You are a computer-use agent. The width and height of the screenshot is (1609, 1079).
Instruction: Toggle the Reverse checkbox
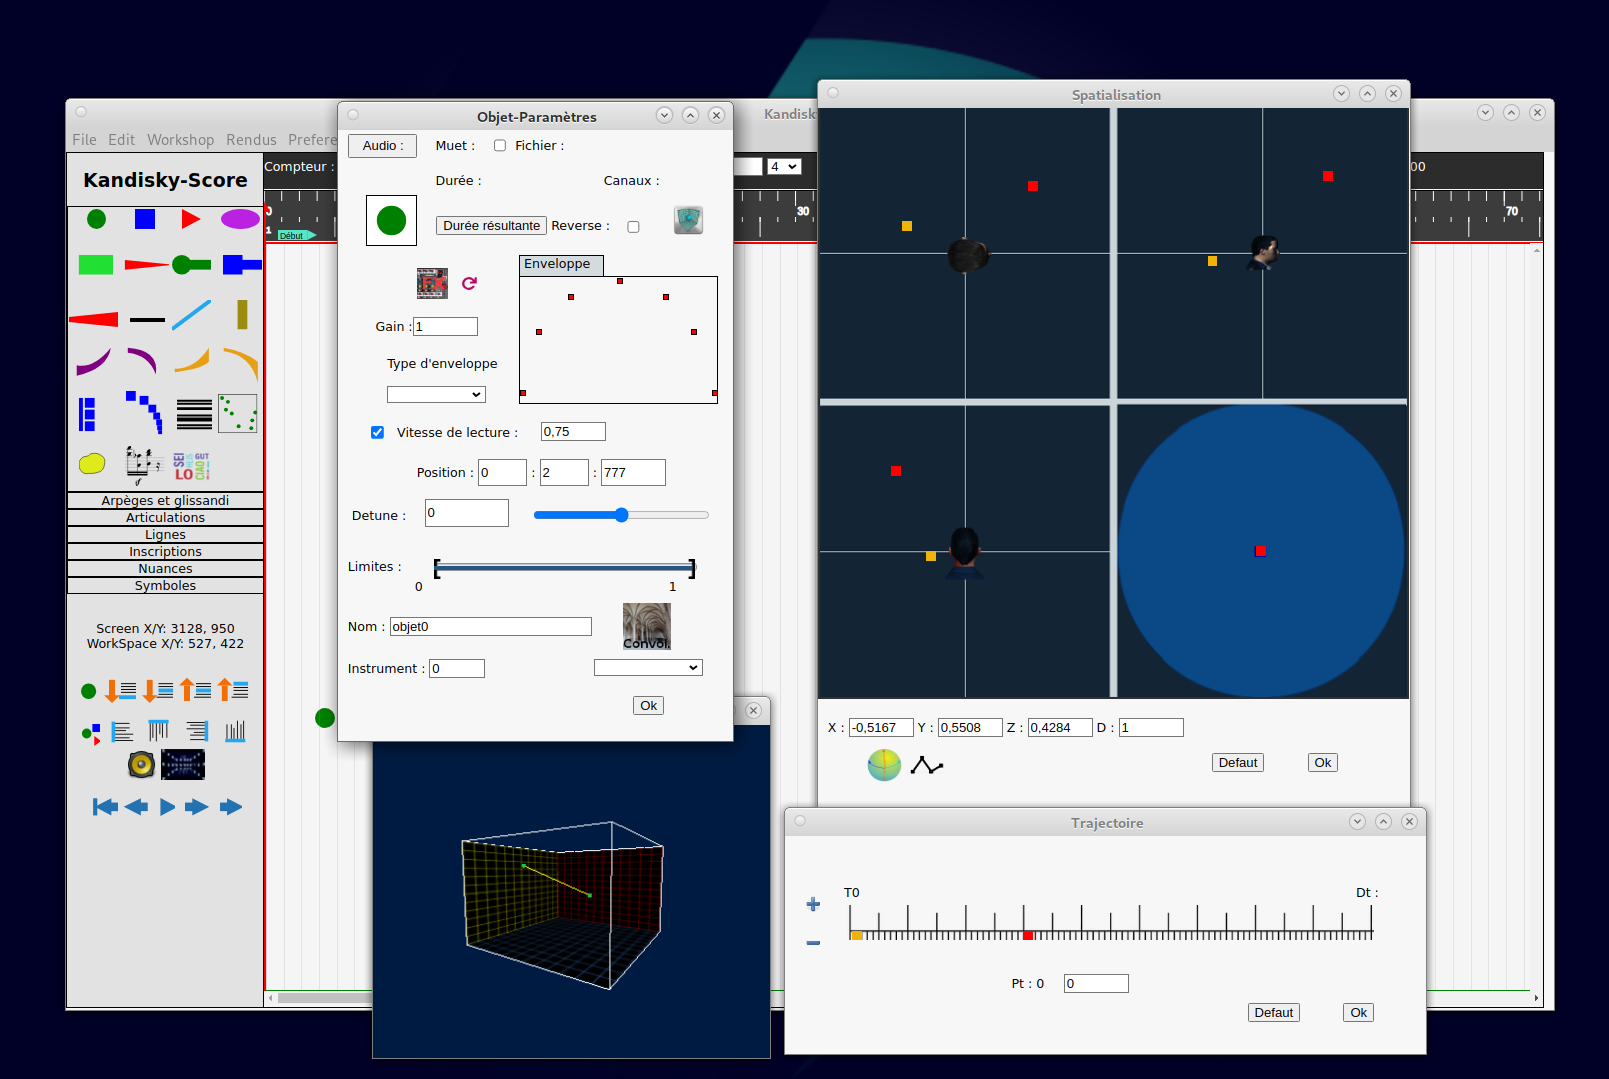[633, 227]
